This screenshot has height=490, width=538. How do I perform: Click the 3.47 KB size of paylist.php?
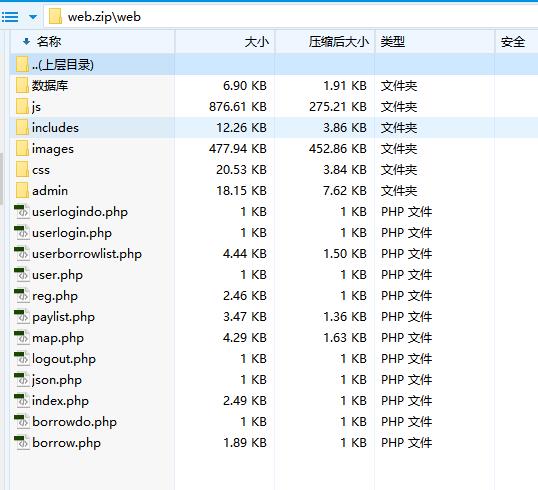click(245, 317)
